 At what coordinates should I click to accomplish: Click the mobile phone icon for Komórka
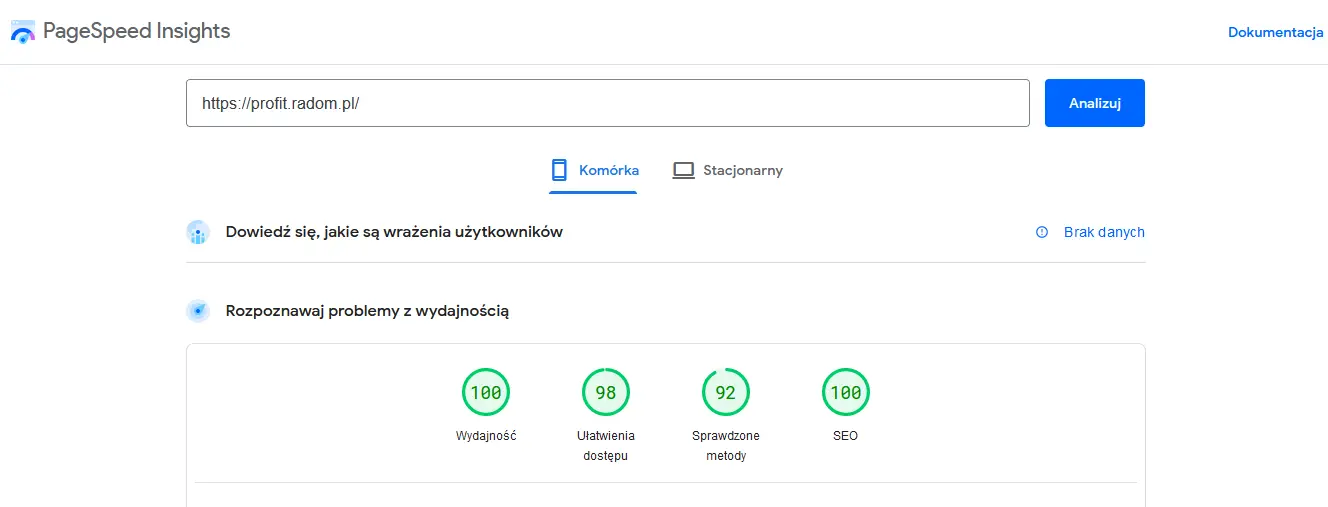559,170
